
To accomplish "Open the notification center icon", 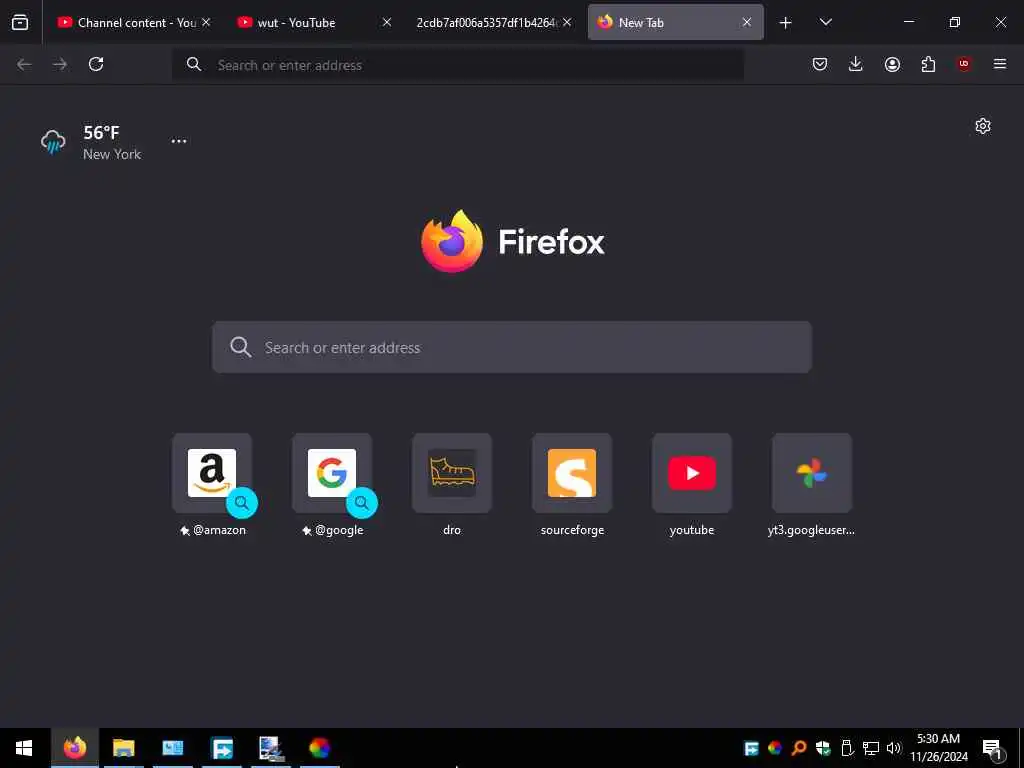I will pos(992,748).
